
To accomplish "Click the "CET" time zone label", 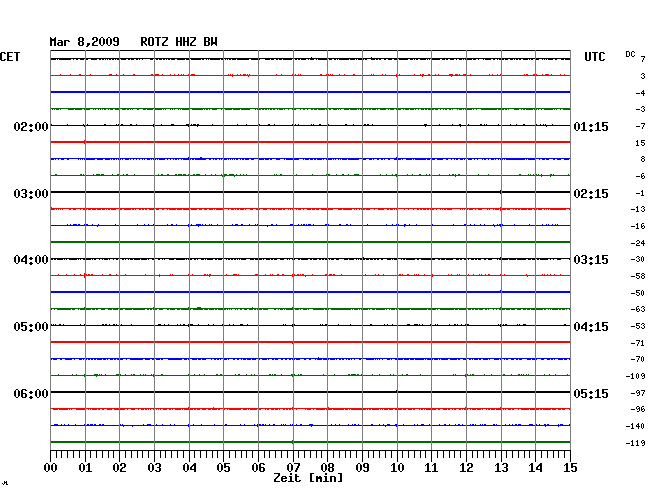I will click(x=10, y=57).
